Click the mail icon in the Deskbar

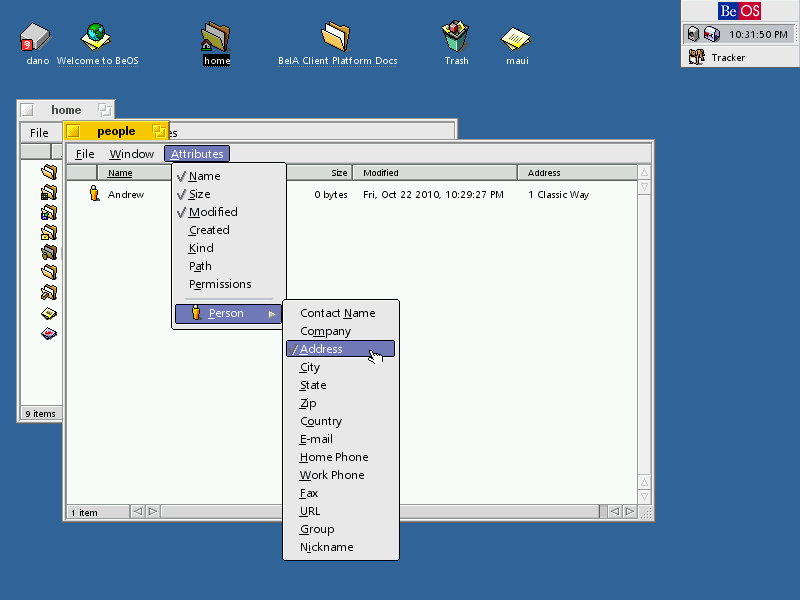(712, 34)
